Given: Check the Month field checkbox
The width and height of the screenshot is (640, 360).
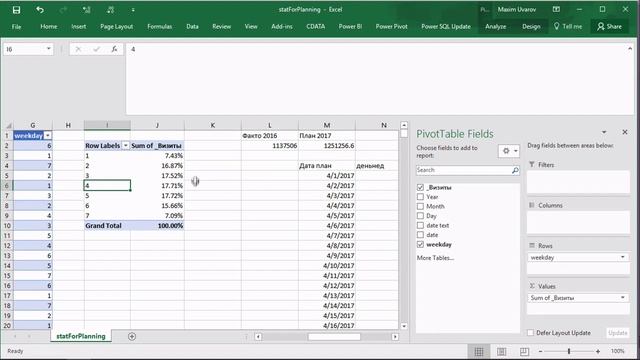Looking at the screenshot, I should 420,206.
